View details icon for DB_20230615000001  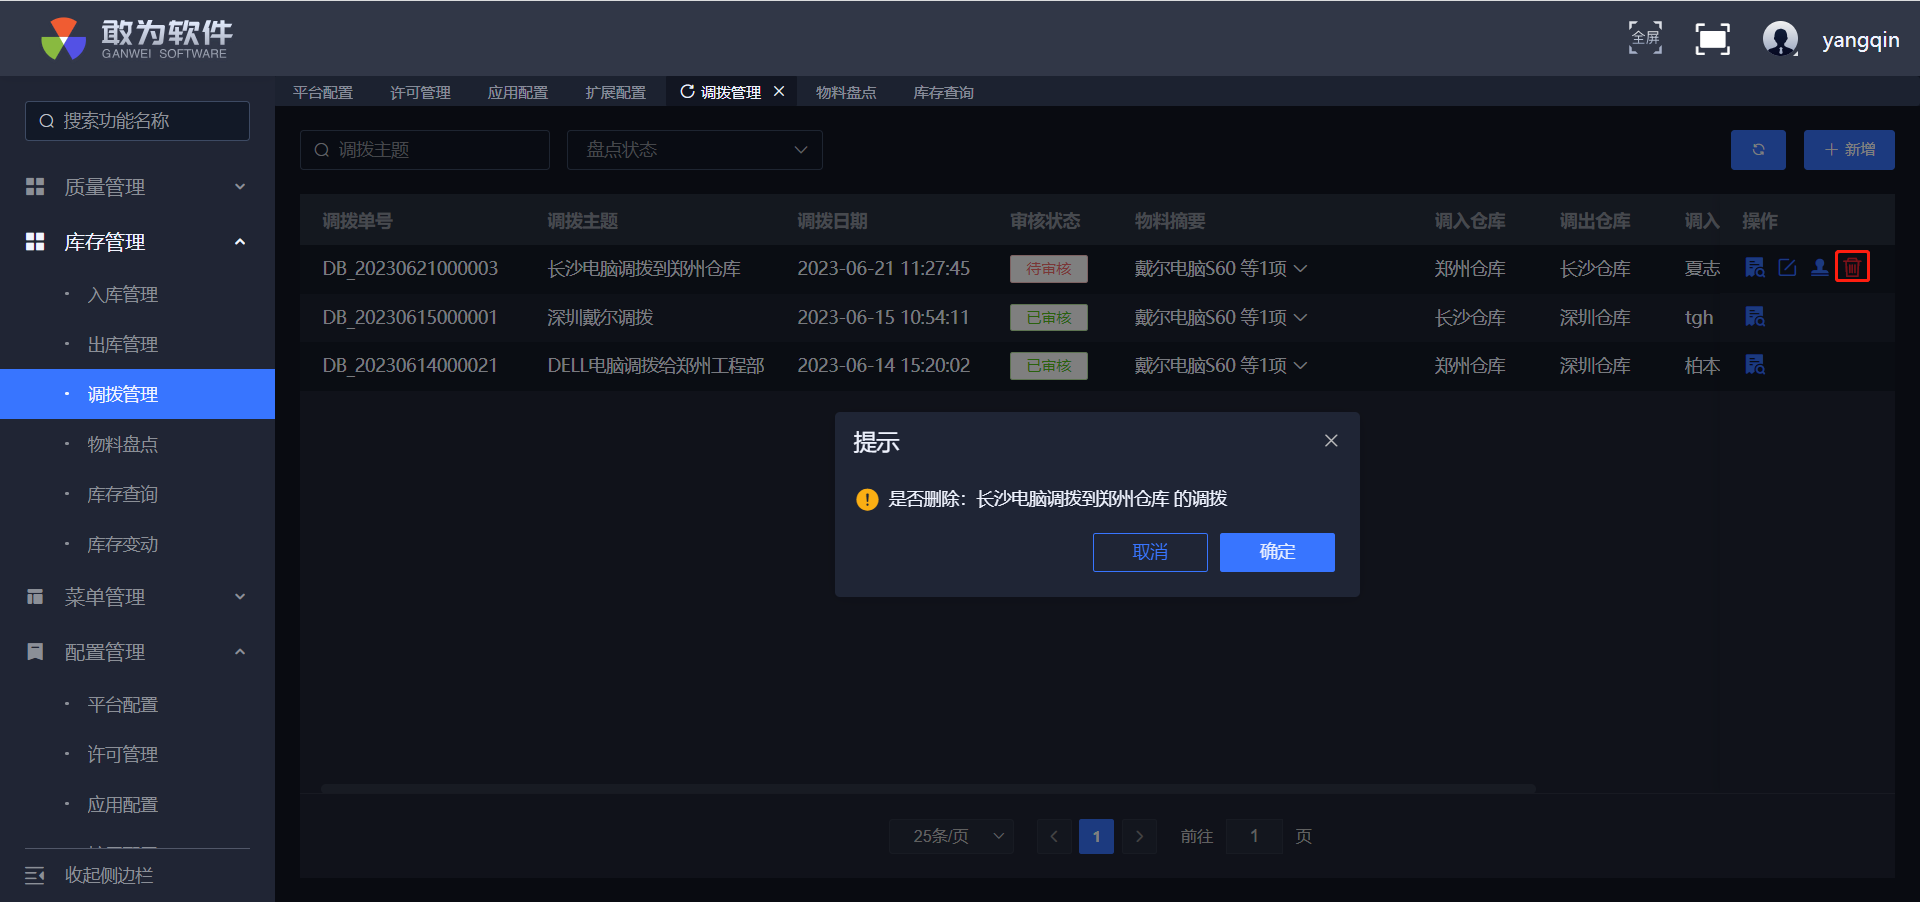click(1755, 317)
